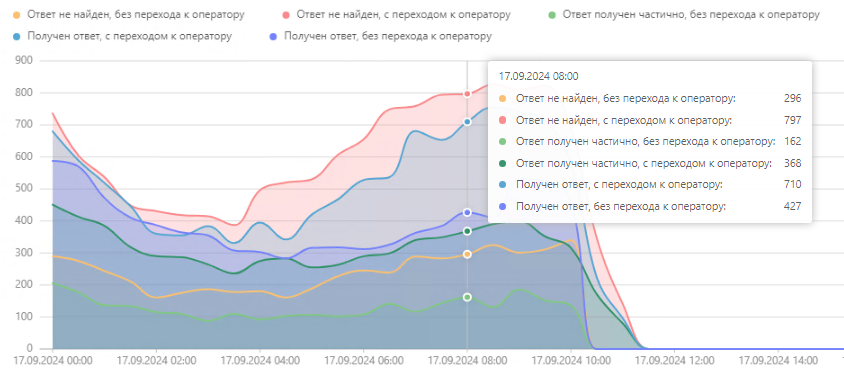The height and width of the screenshot is (376, 844).
Task: Click the light green data point at 162
Action: 467,297
